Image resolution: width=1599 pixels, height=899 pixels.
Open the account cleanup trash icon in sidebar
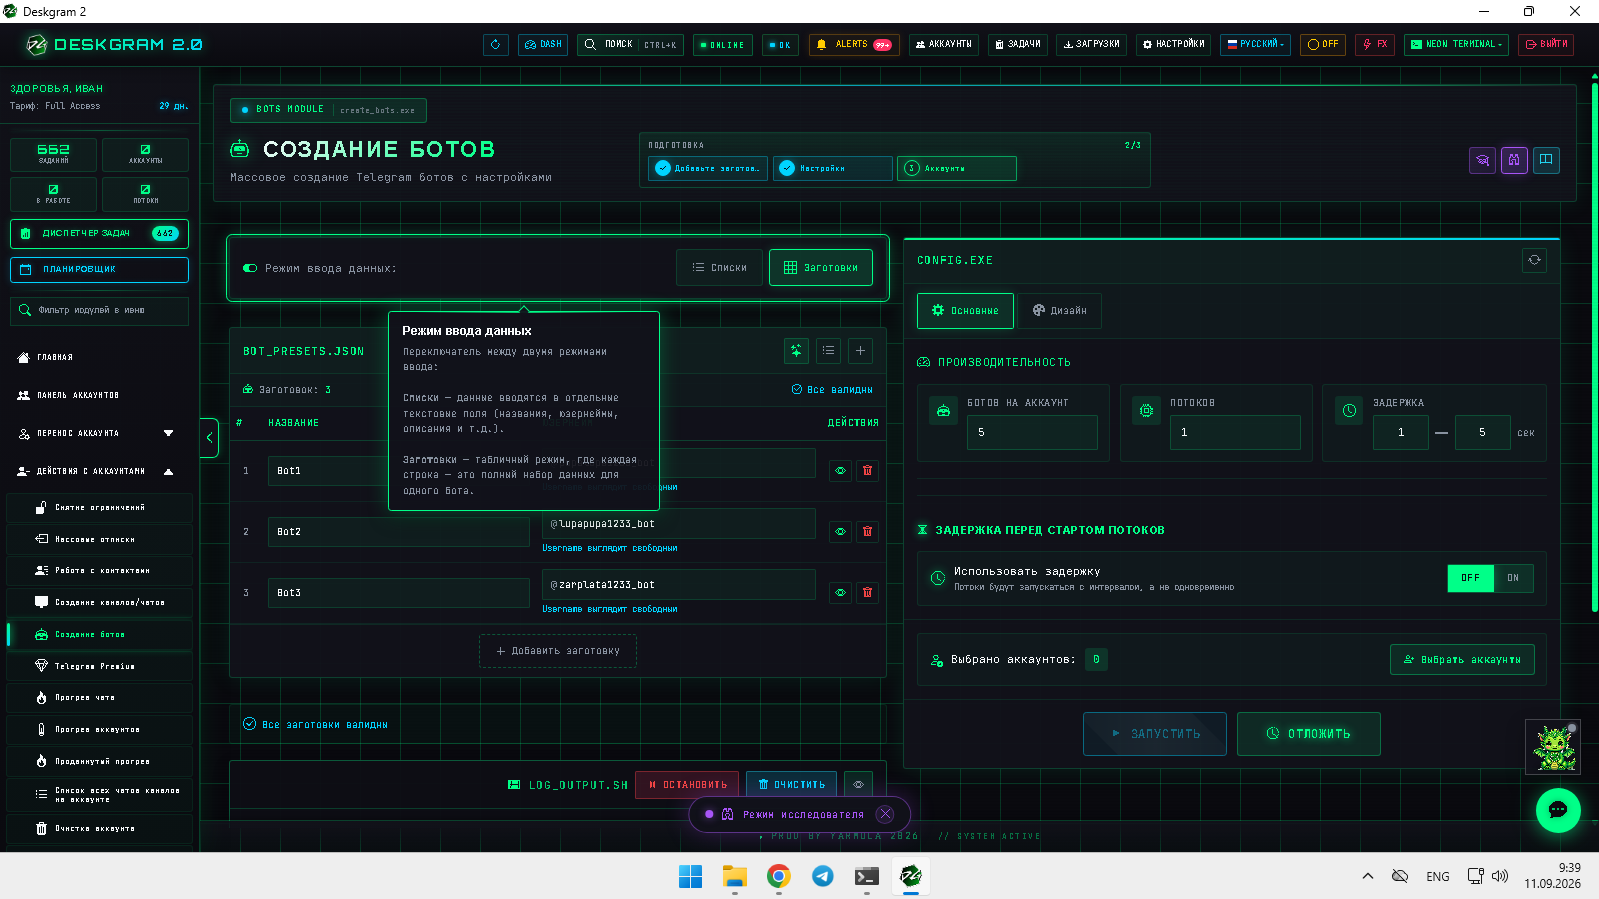[41, 828]
